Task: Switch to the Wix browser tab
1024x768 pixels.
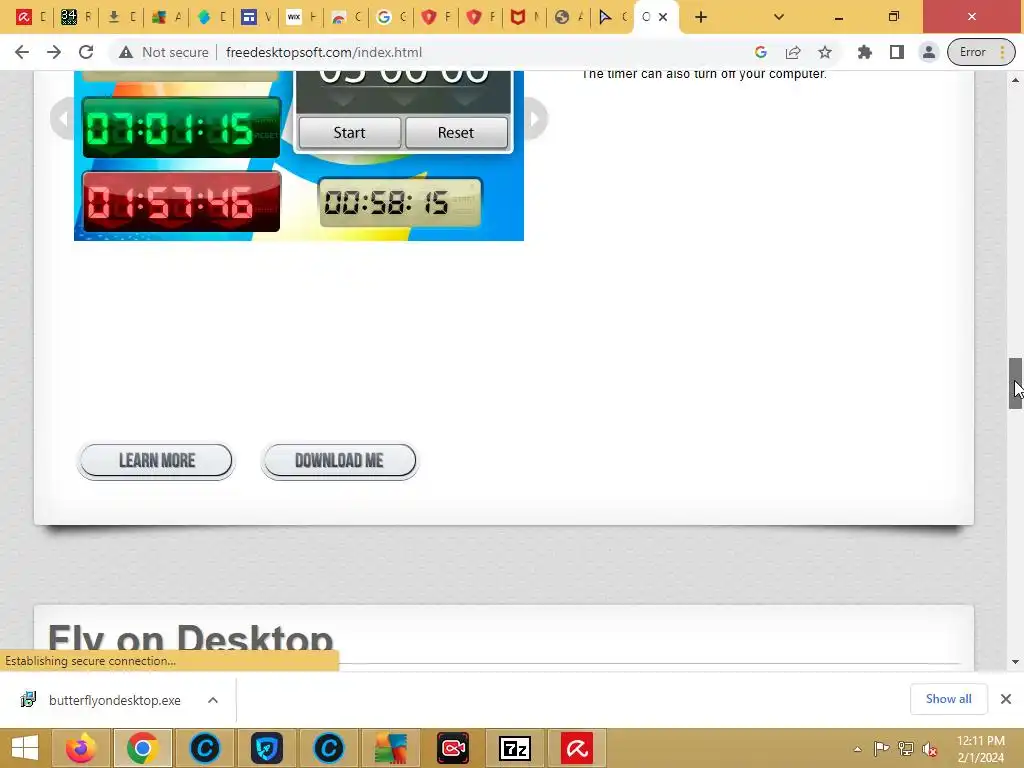Action: point(300,17)
